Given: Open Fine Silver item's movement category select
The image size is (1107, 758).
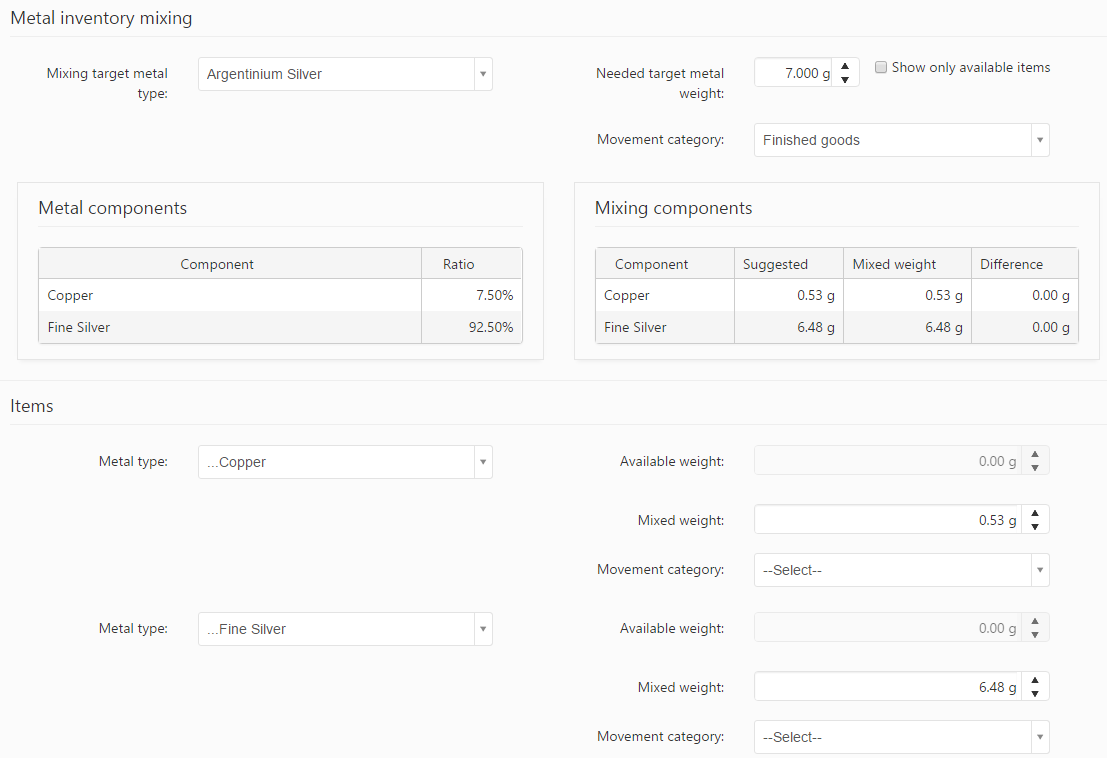Looking at the screenshot, I should pos(901,737).
